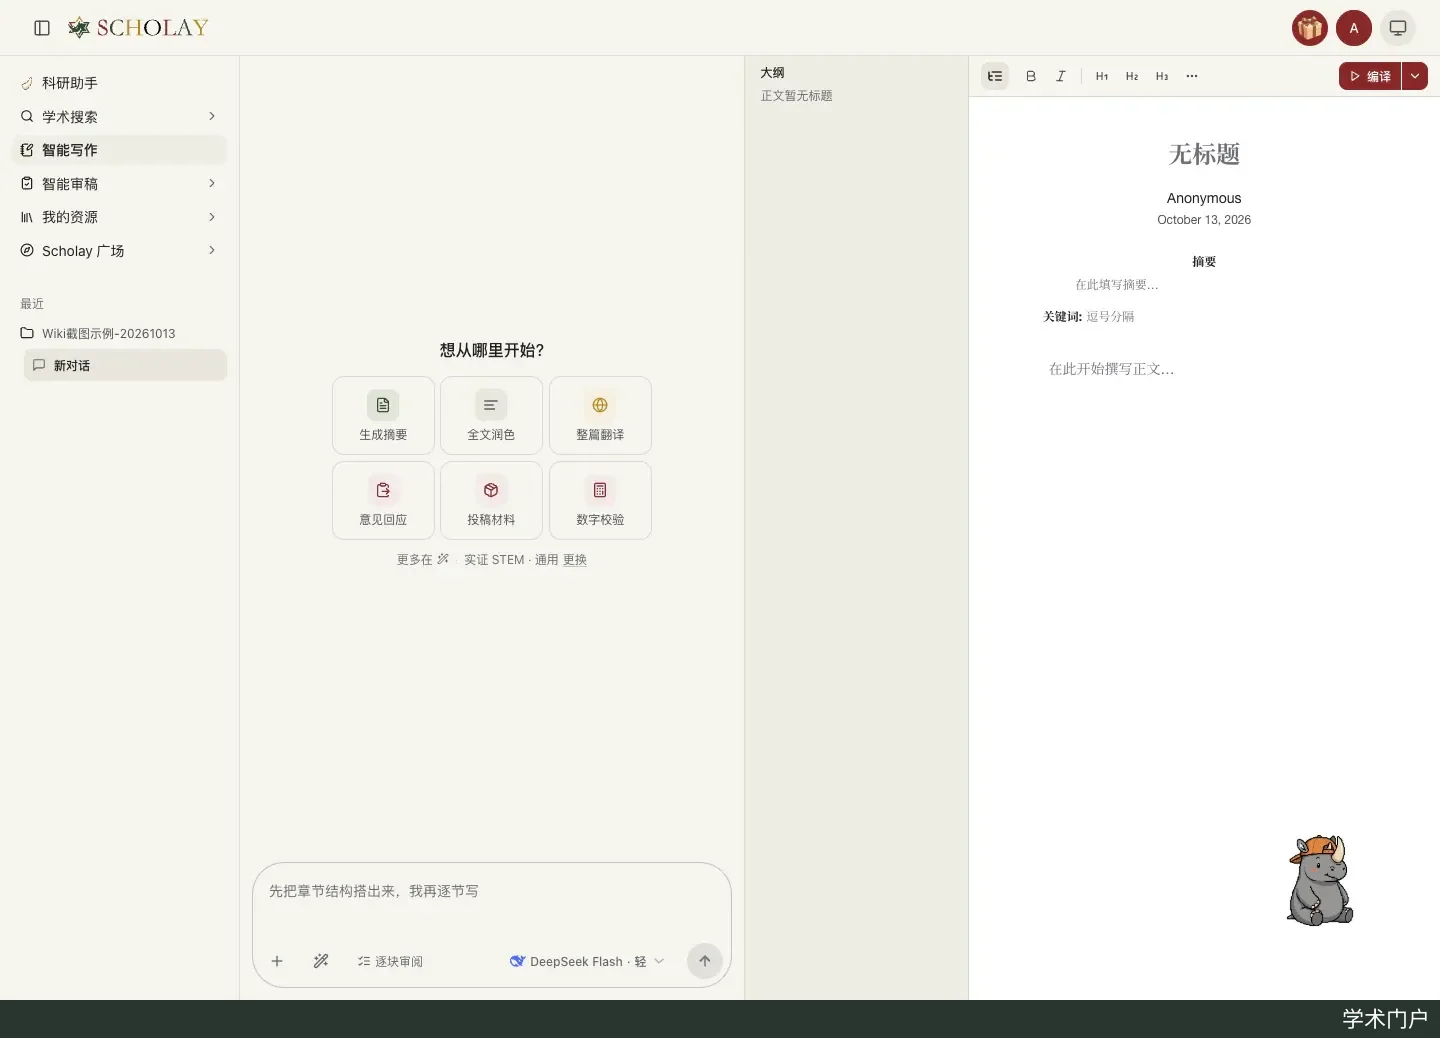This screenshot has width=1440, height=1038.
Task: Expand the 智能审稿 submenu chevron
Action: point(212,183)
